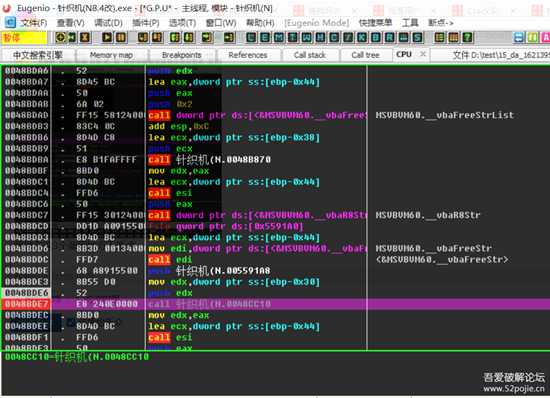Open the 插件(P) menu
This screenshot has height=398, width=550.
pos(146,23)
